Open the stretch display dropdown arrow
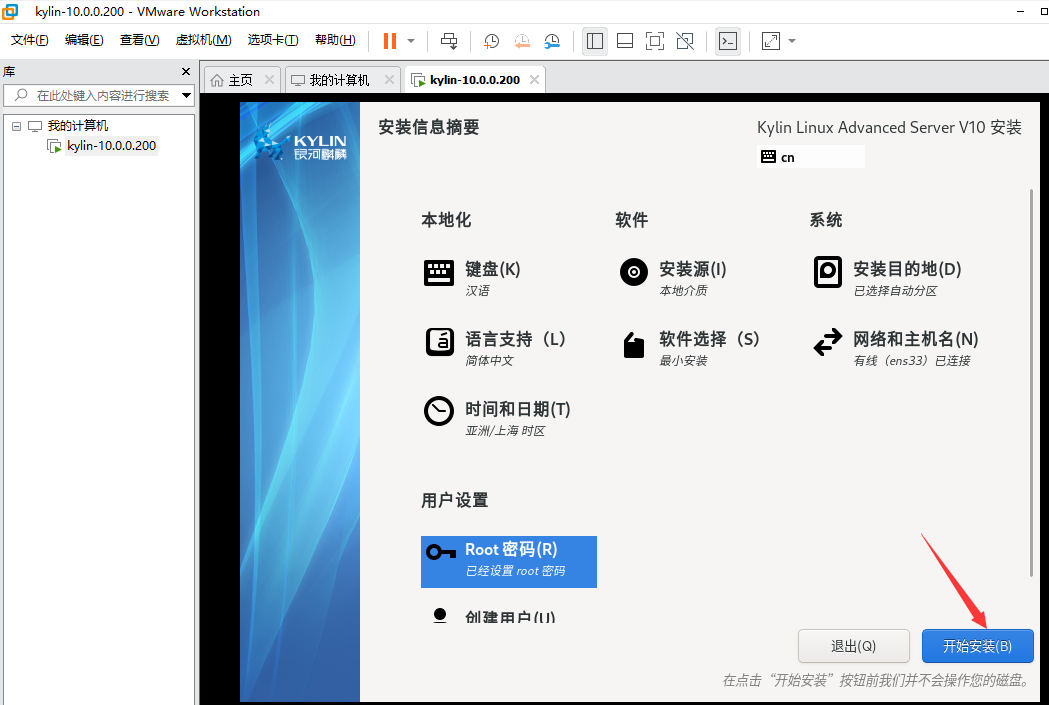The width and height of the screenshot is (1049, 705). [792, 41]
